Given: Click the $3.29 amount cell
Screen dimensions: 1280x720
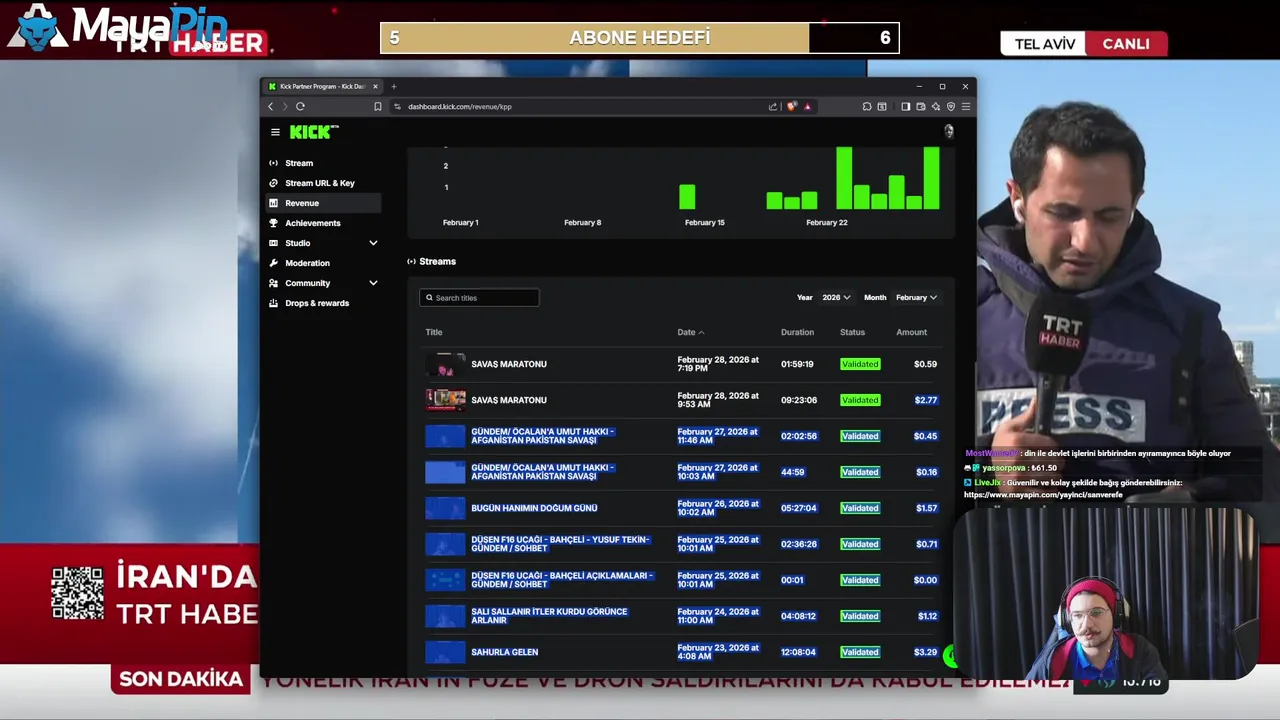Looking at the screenshot, I should 925,652.
